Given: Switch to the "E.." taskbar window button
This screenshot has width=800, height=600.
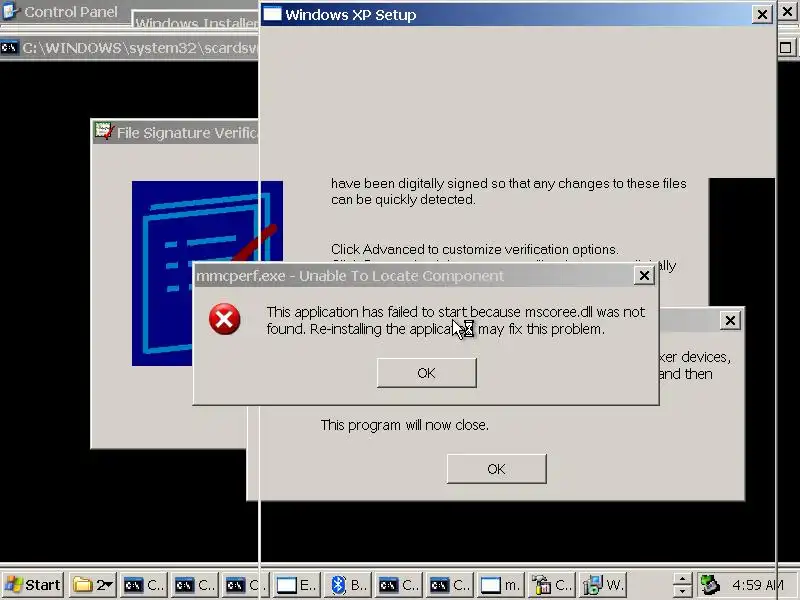Looking at the screenshot, I should [x=297, y=585].
